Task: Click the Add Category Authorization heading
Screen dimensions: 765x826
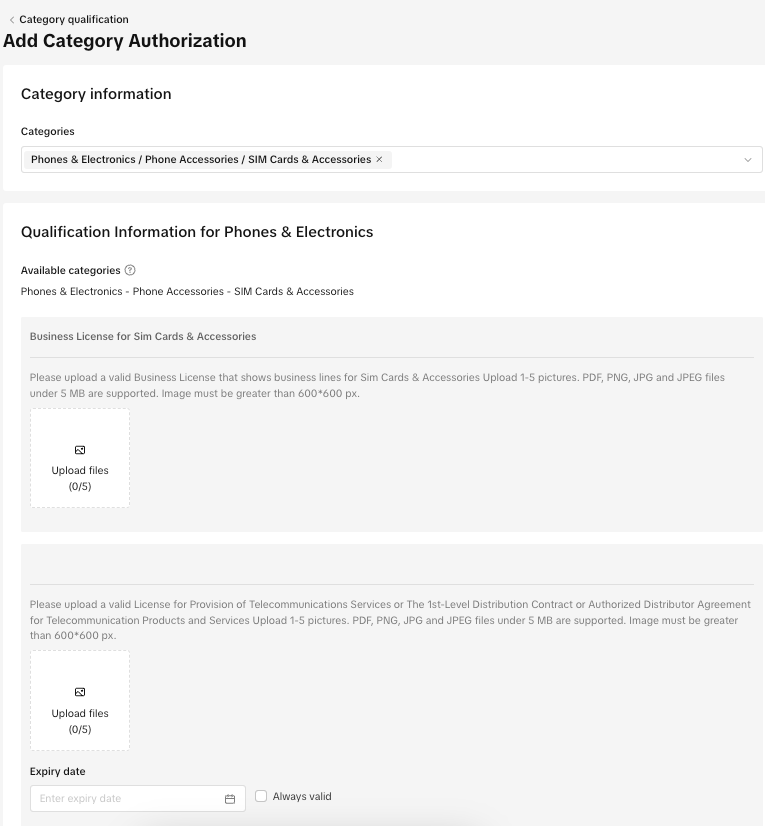Action: click(125, 41)
